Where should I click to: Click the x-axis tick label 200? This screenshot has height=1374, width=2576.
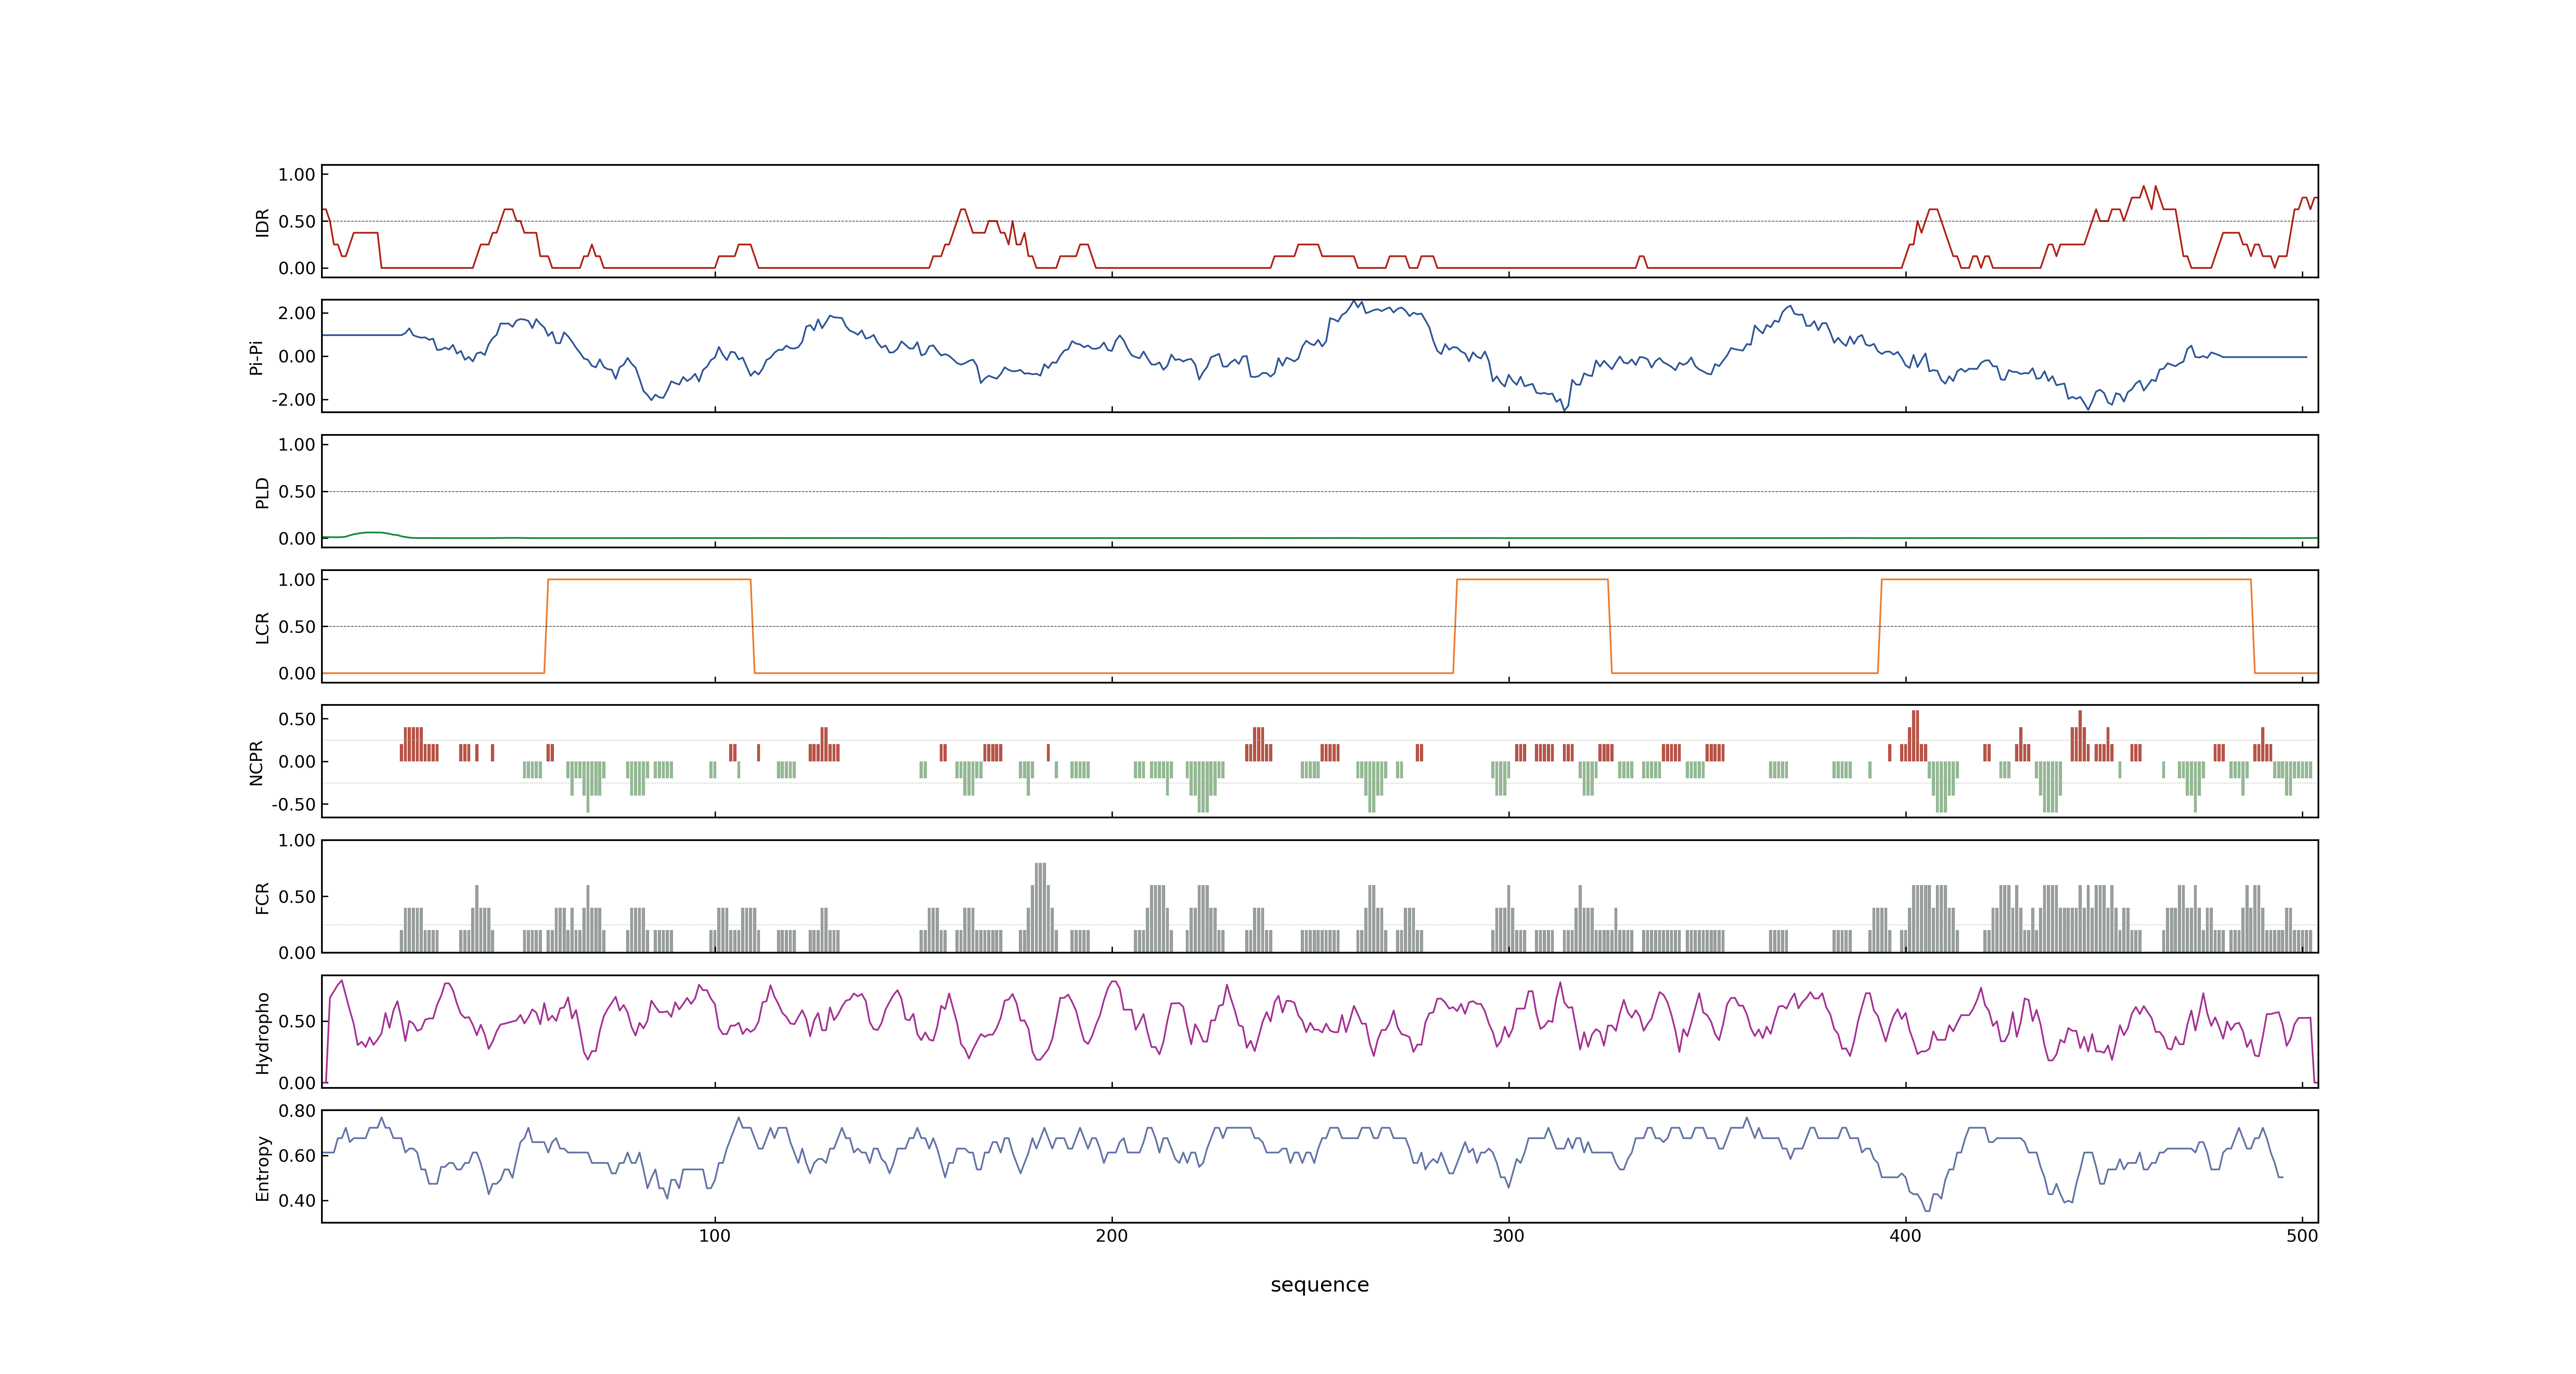[1111, 1236]
